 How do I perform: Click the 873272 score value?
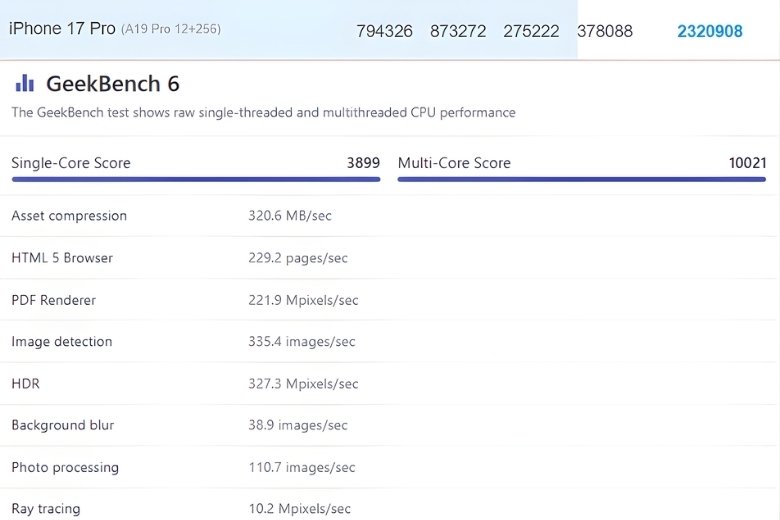(458, 31)
